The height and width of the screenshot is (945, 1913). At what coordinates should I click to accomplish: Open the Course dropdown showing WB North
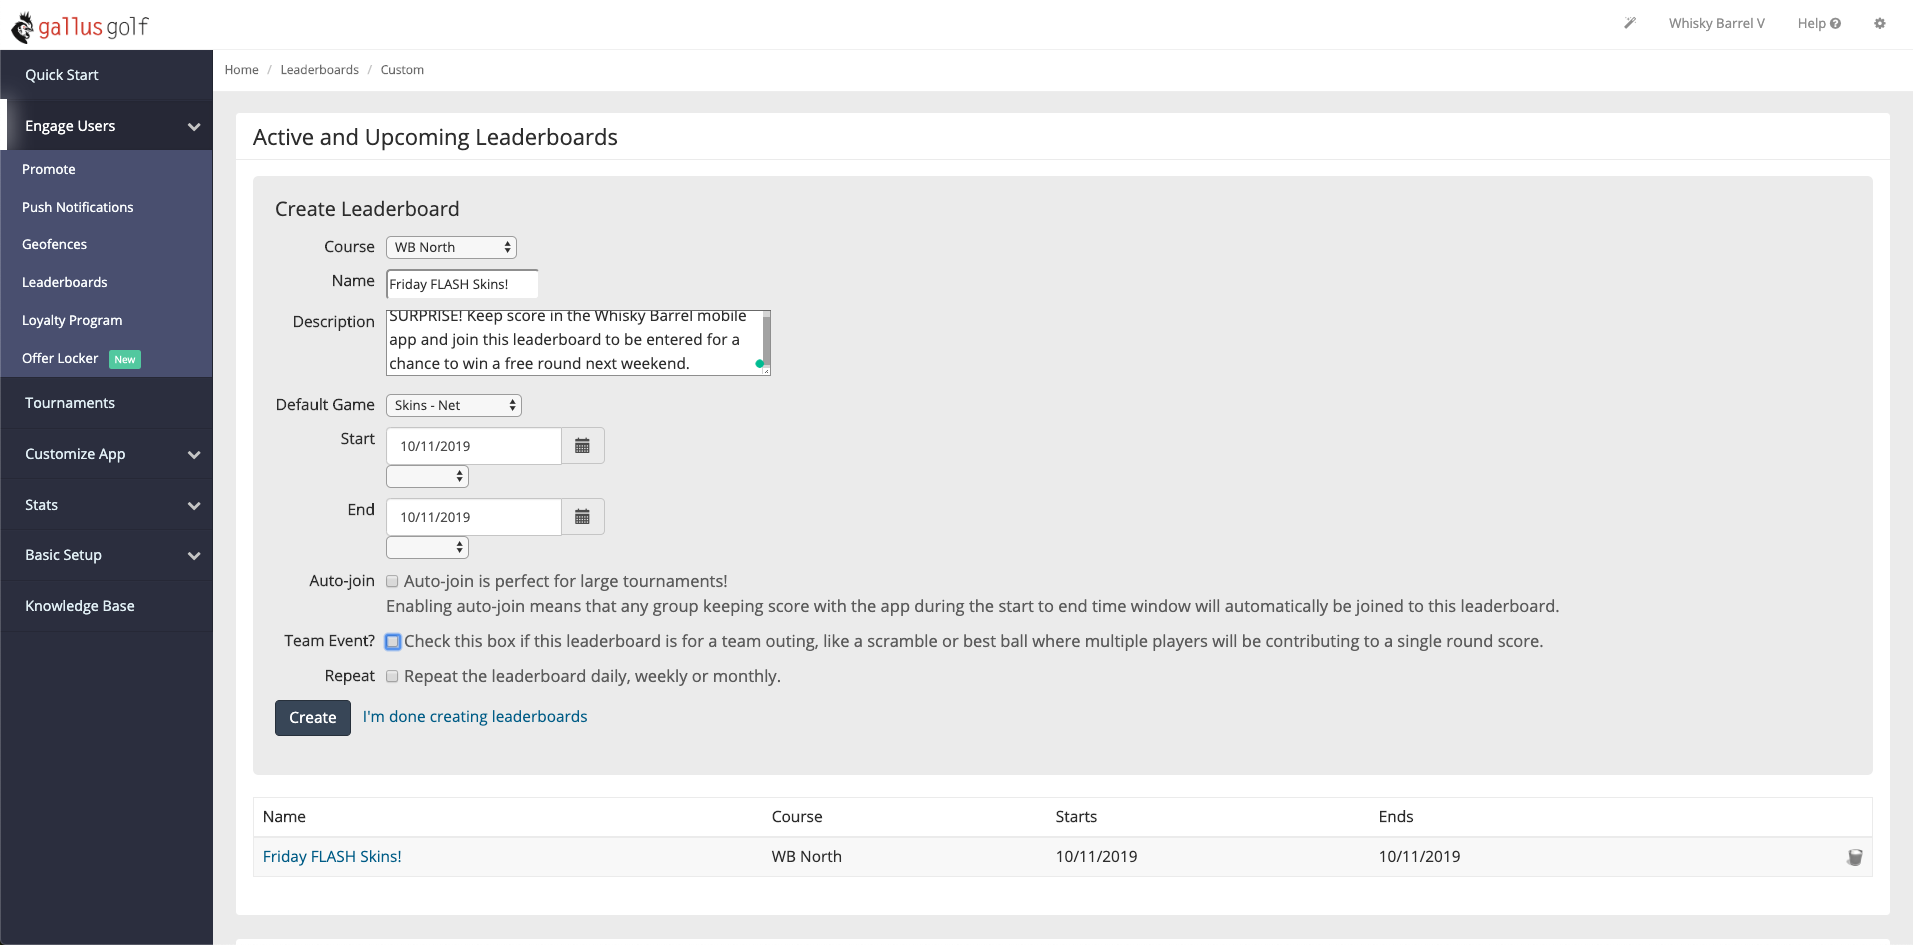click(451, 247)
